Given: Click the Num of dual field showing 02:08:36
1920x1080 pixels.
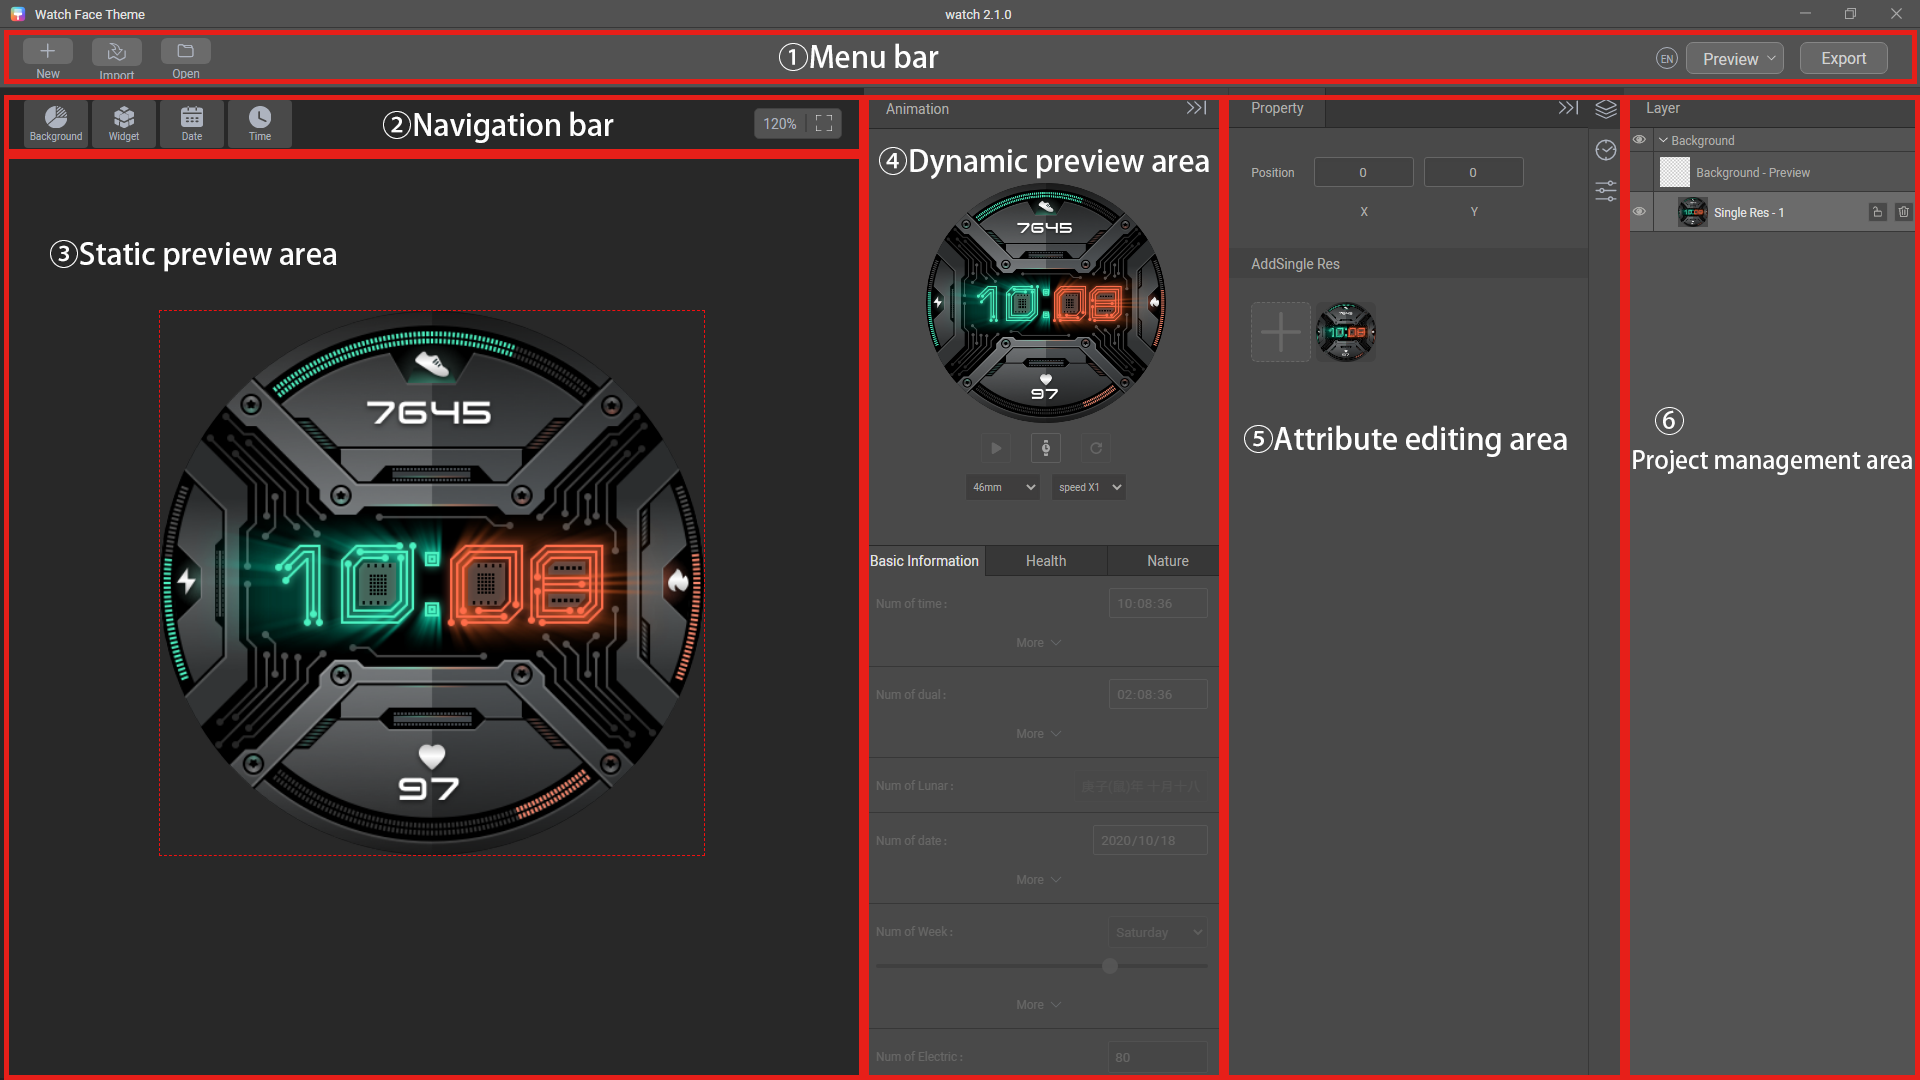Looking at the screenshot, I should coord(1158,695).
